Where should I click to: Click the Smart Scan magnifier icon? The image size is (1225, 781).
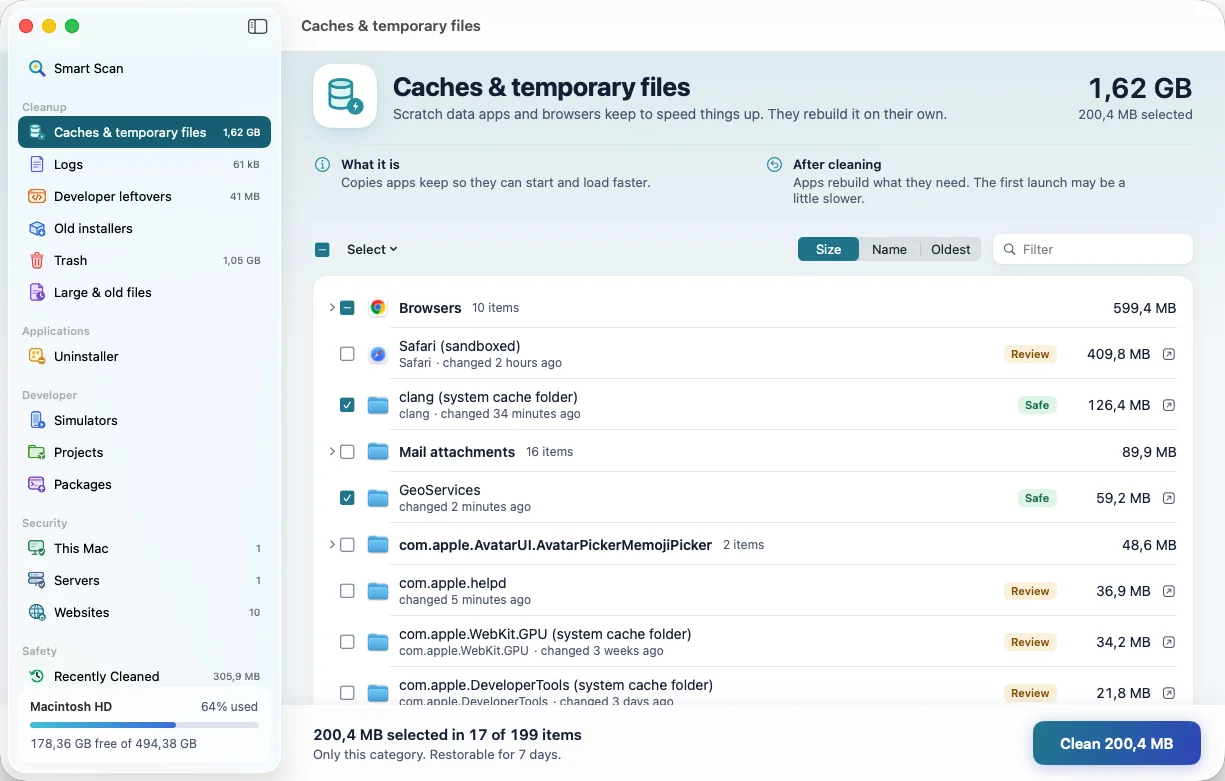pyautogui.click(x=37, y=68)
